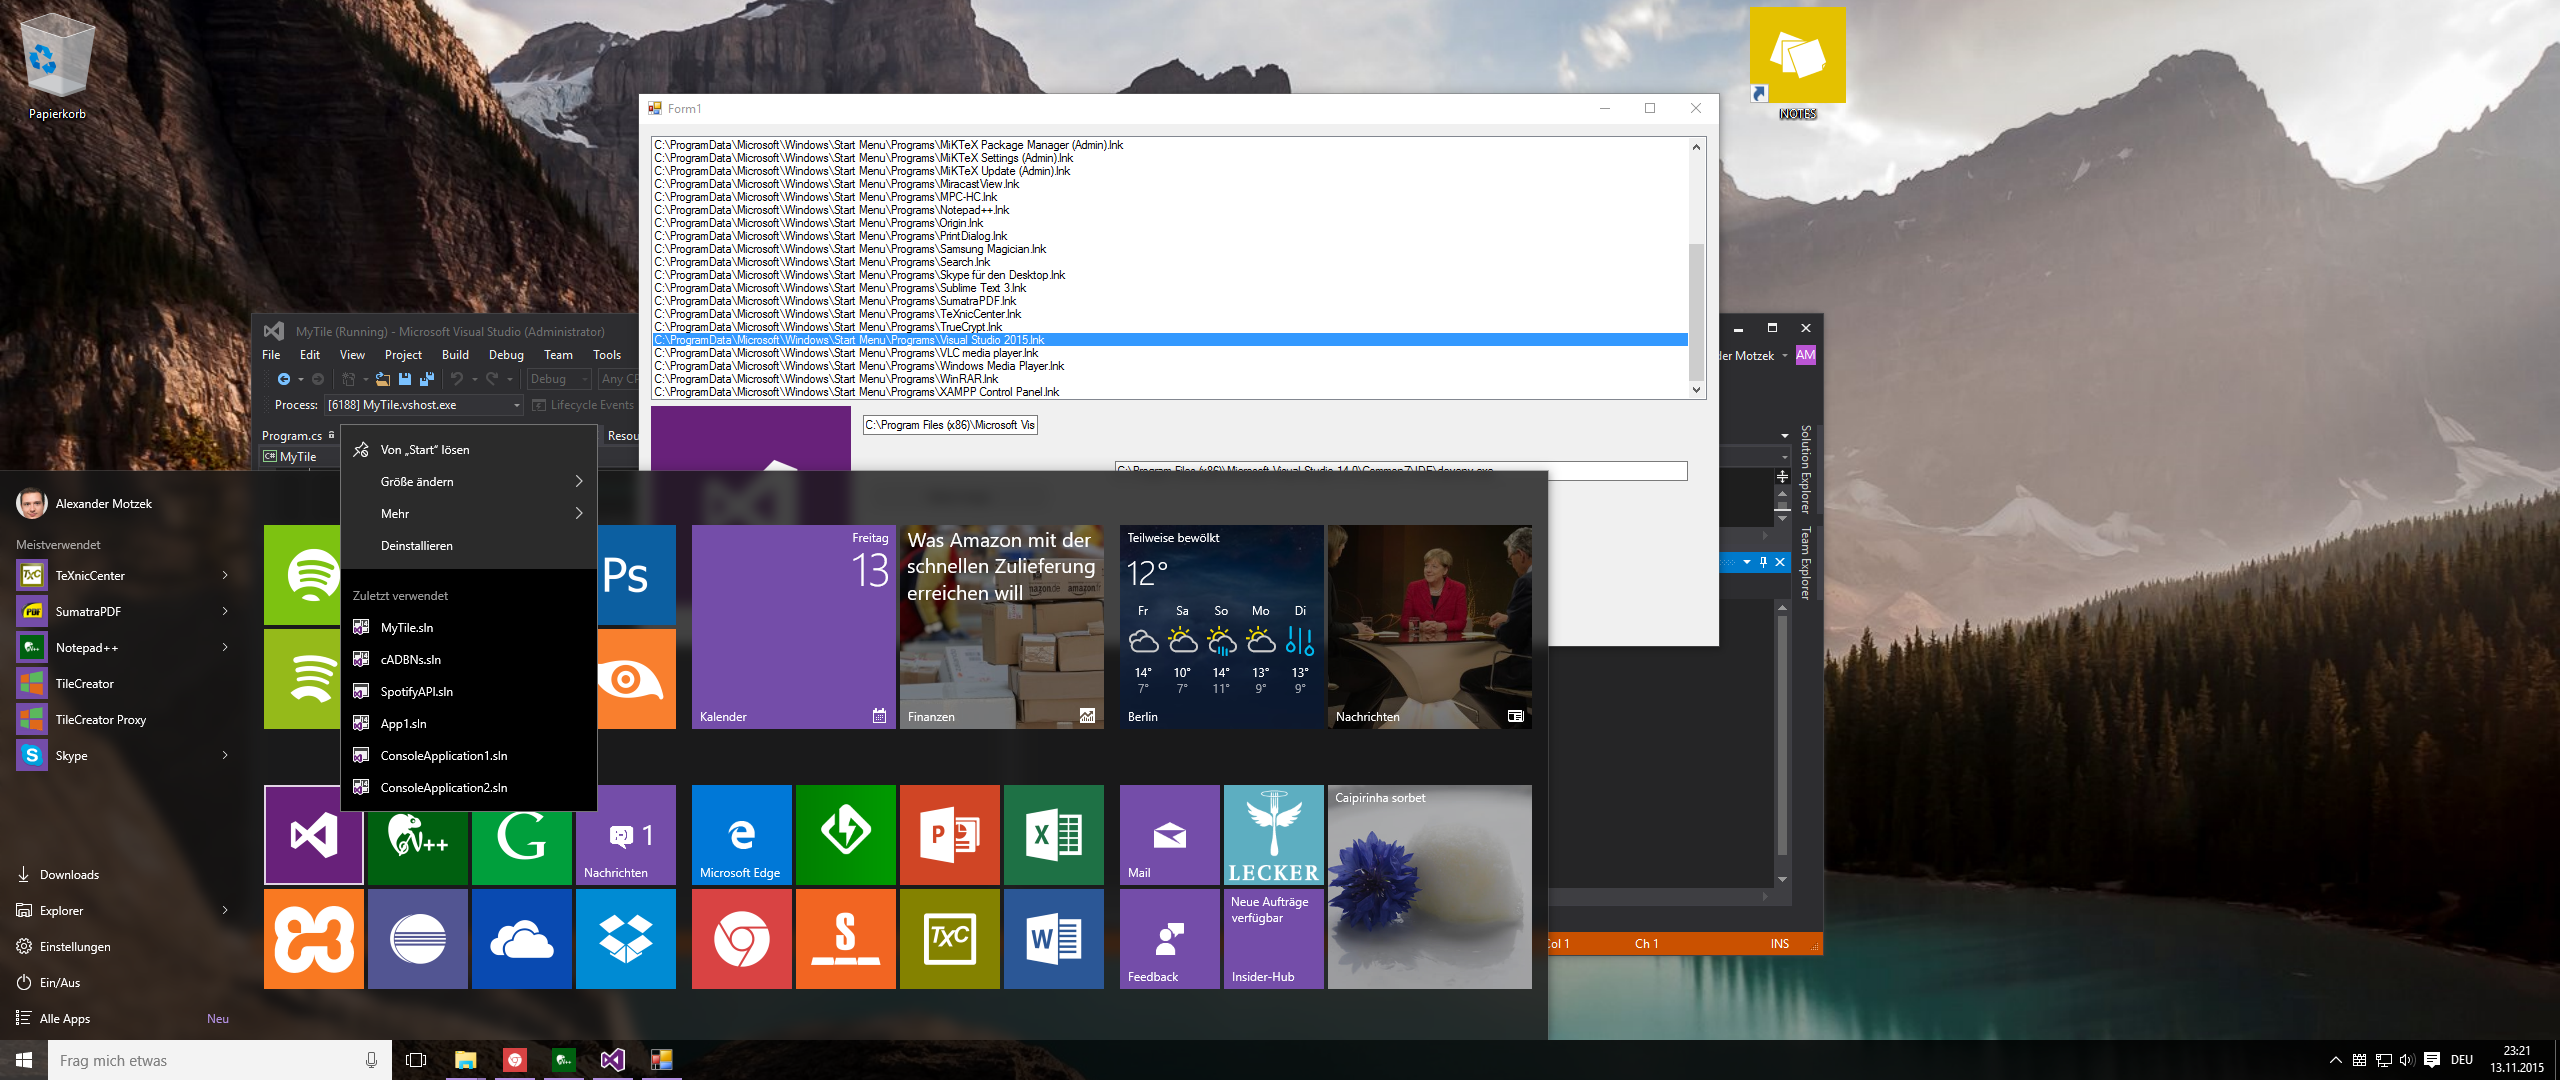Select the Visual Studio 2015.lnk list row
The image size is (2560, 1080).
click(1170, 340)
